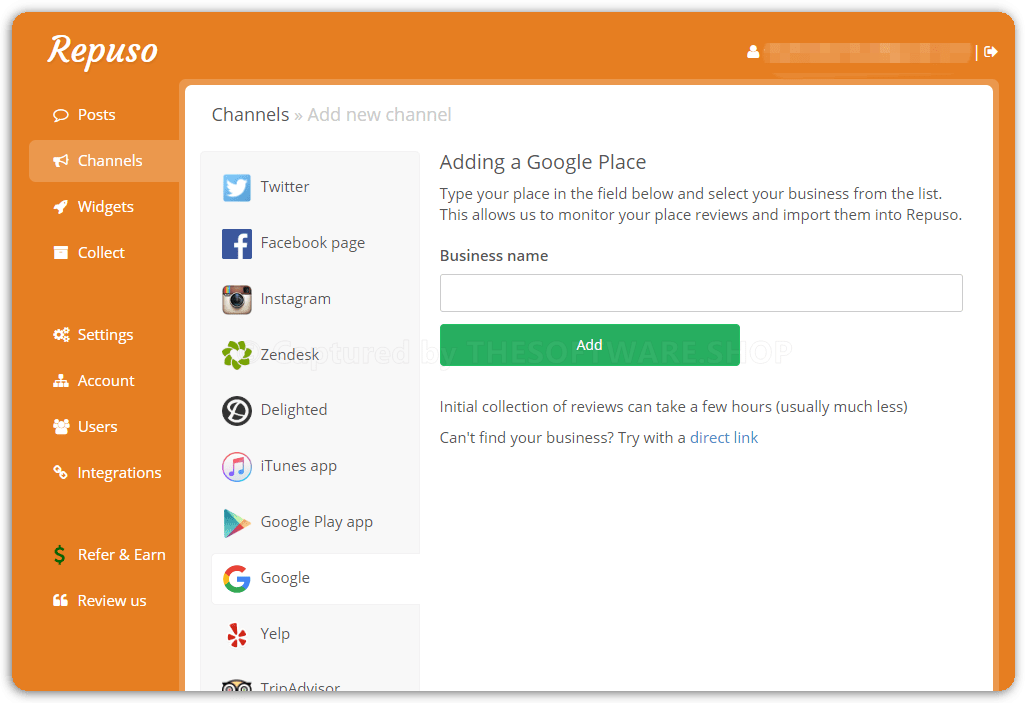Viewport: 1027px width, 703px height.
Task: Select the iTunes app icon
Action: point(237,466)
